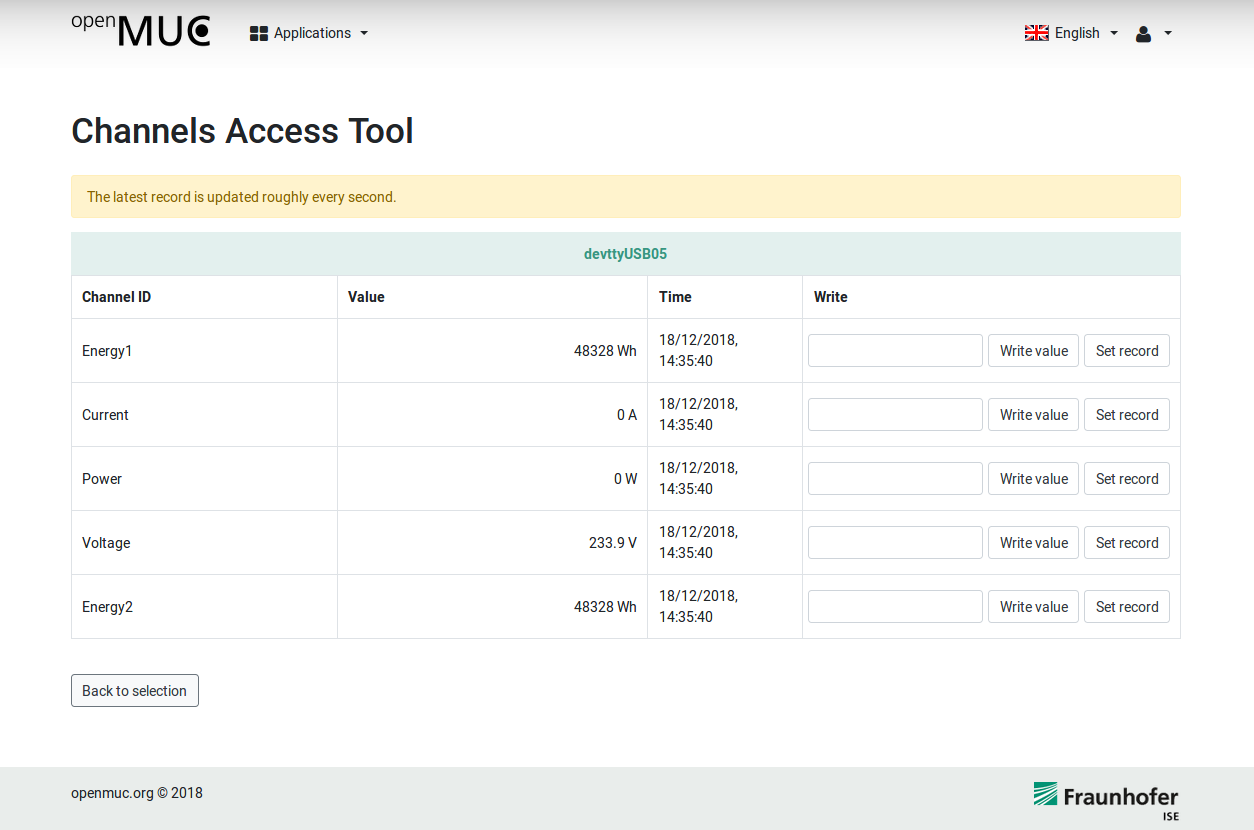Click Write value for Current
The height and width of the screenshot is (830, 1254).
point(1033,414)
